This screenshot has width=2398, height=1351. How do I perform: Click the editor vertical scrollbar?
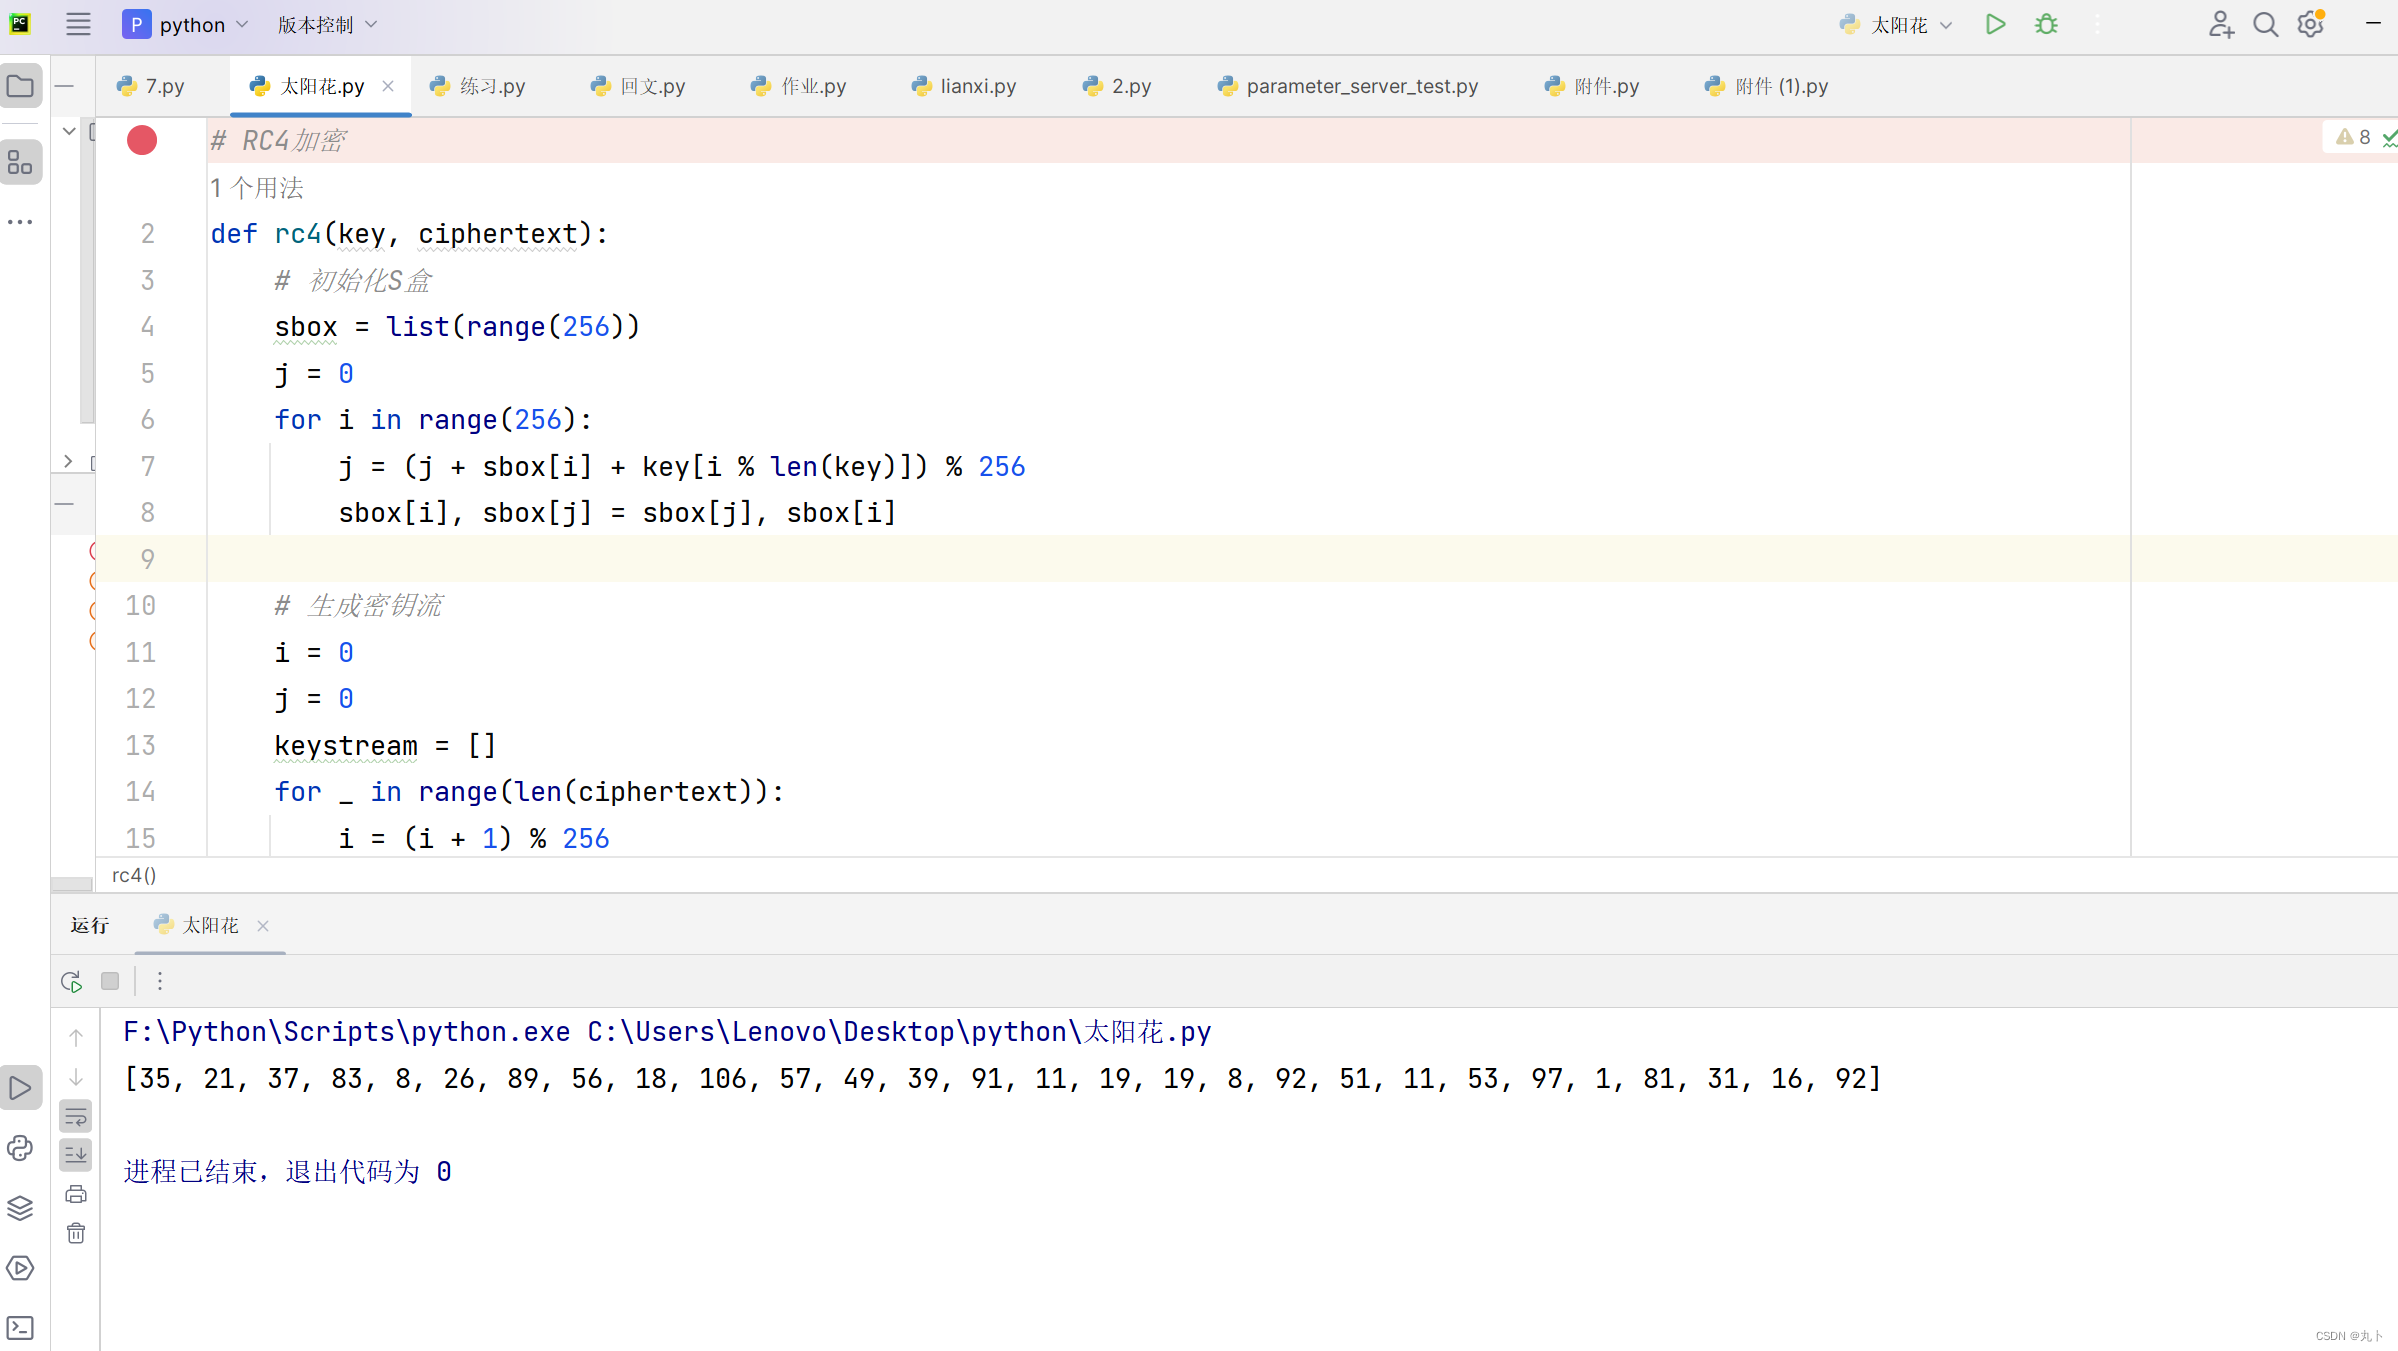pos(88,270)
